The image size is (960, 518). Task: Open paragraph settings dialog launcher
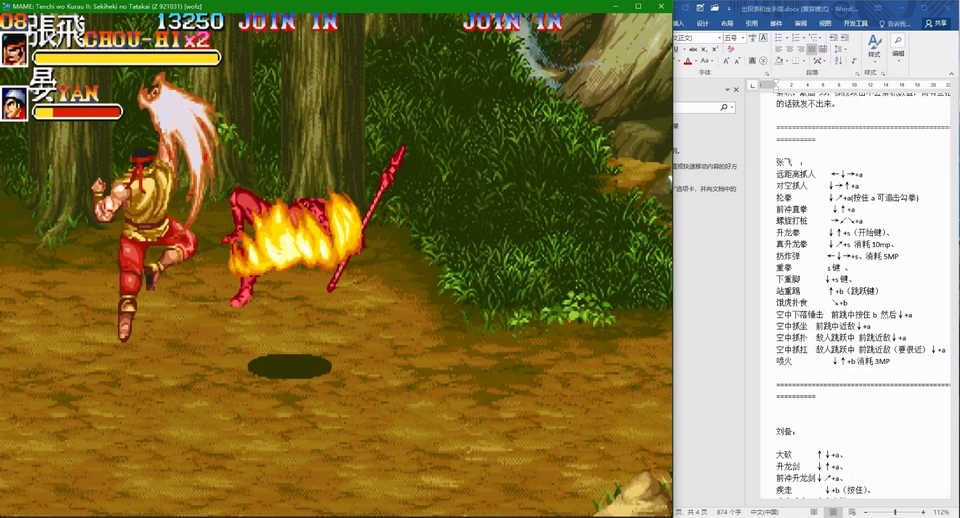(859, 72)
